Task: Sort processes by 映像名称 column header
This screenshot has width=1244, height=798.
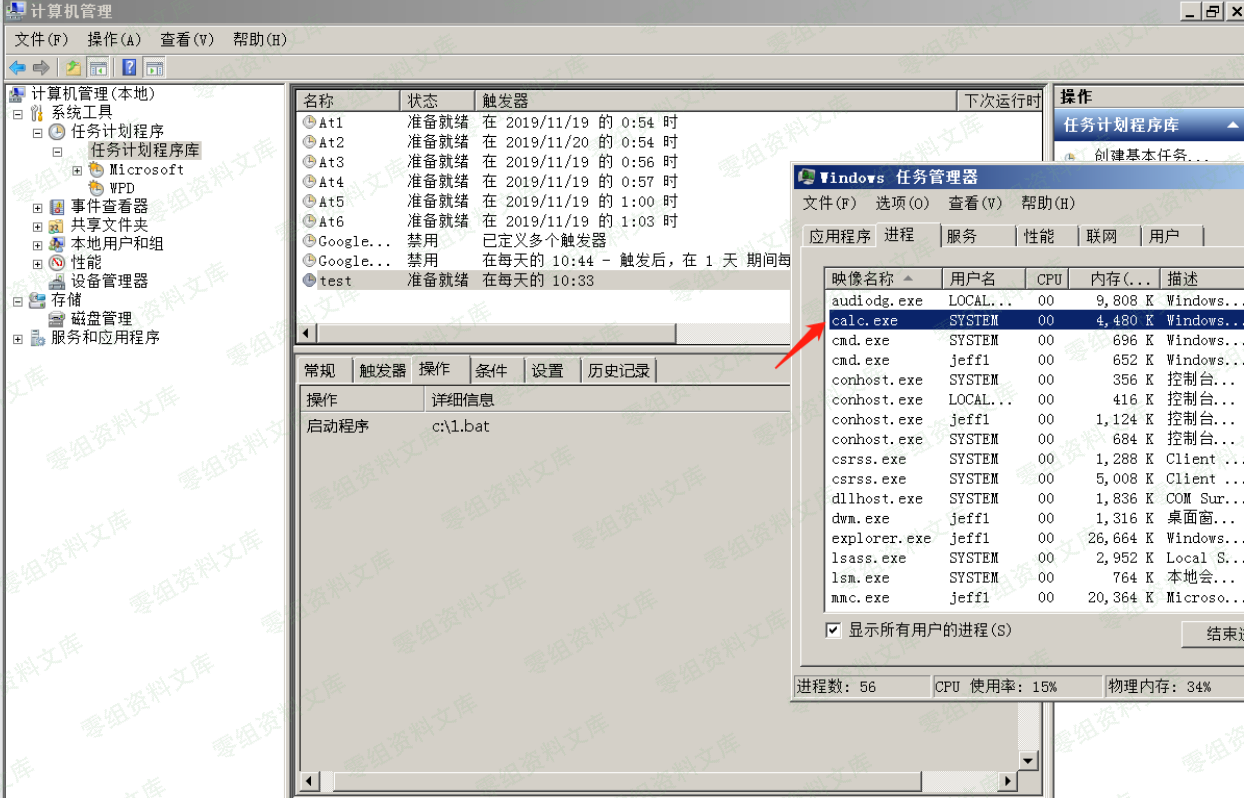Action: pyautogui.click(x=864, y=279)
